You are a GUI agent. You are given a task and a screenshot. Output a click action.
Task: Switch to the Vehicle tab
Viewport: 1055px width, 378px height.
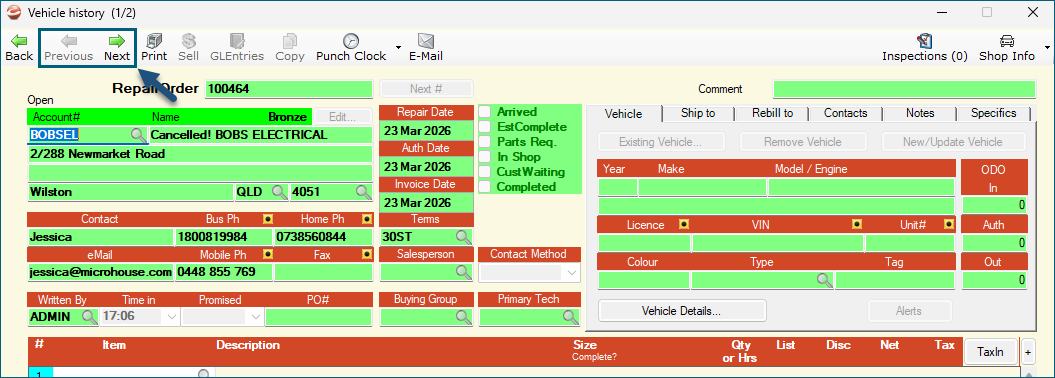pyautogui.click(x=624, y=114)
